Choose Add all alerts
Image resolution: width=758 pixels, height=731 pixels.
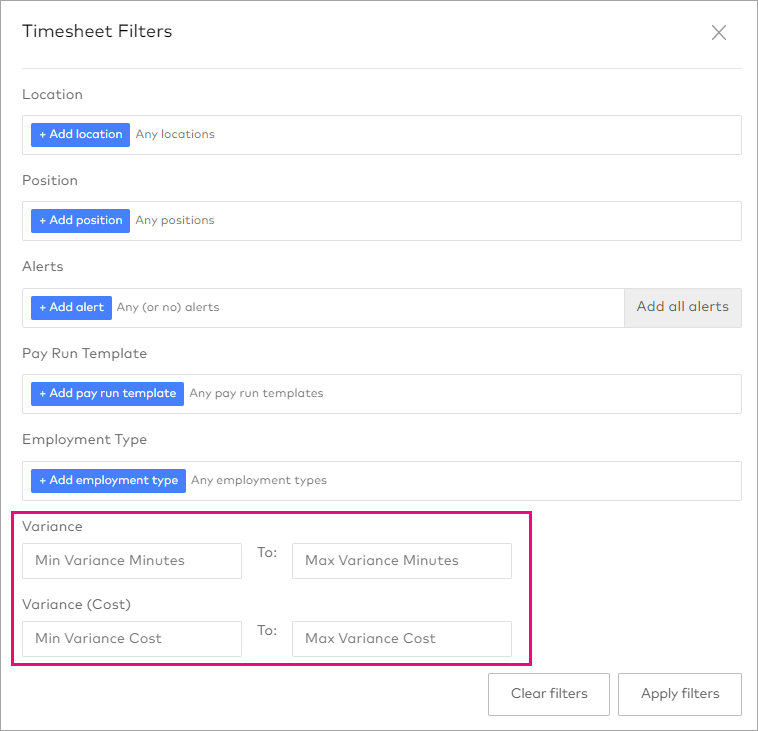pos(682,307)
